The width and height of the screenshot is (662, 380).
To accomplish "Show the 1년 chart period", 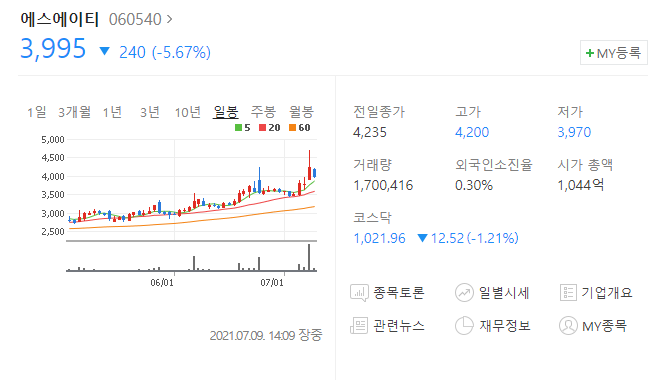I will (x=112, y=112).
